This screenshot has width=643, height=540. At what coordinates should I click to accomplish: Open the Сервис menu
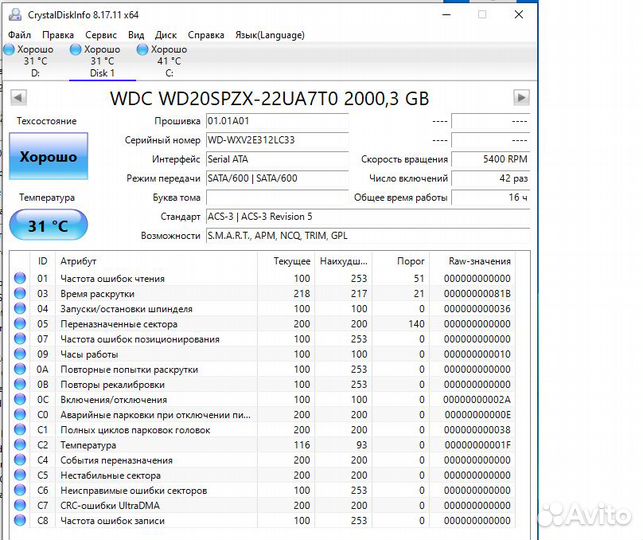101,35
